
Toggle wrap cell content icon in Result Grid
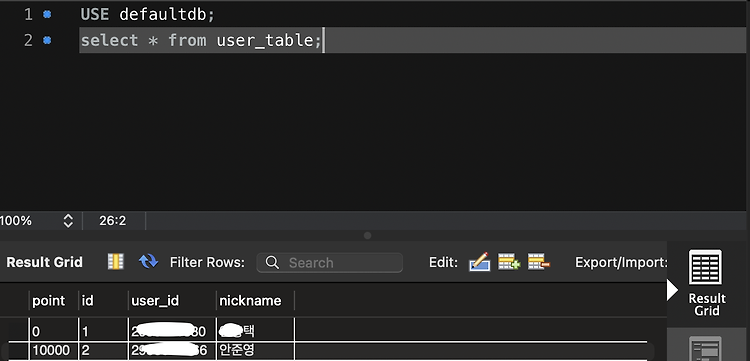[116, 262]
